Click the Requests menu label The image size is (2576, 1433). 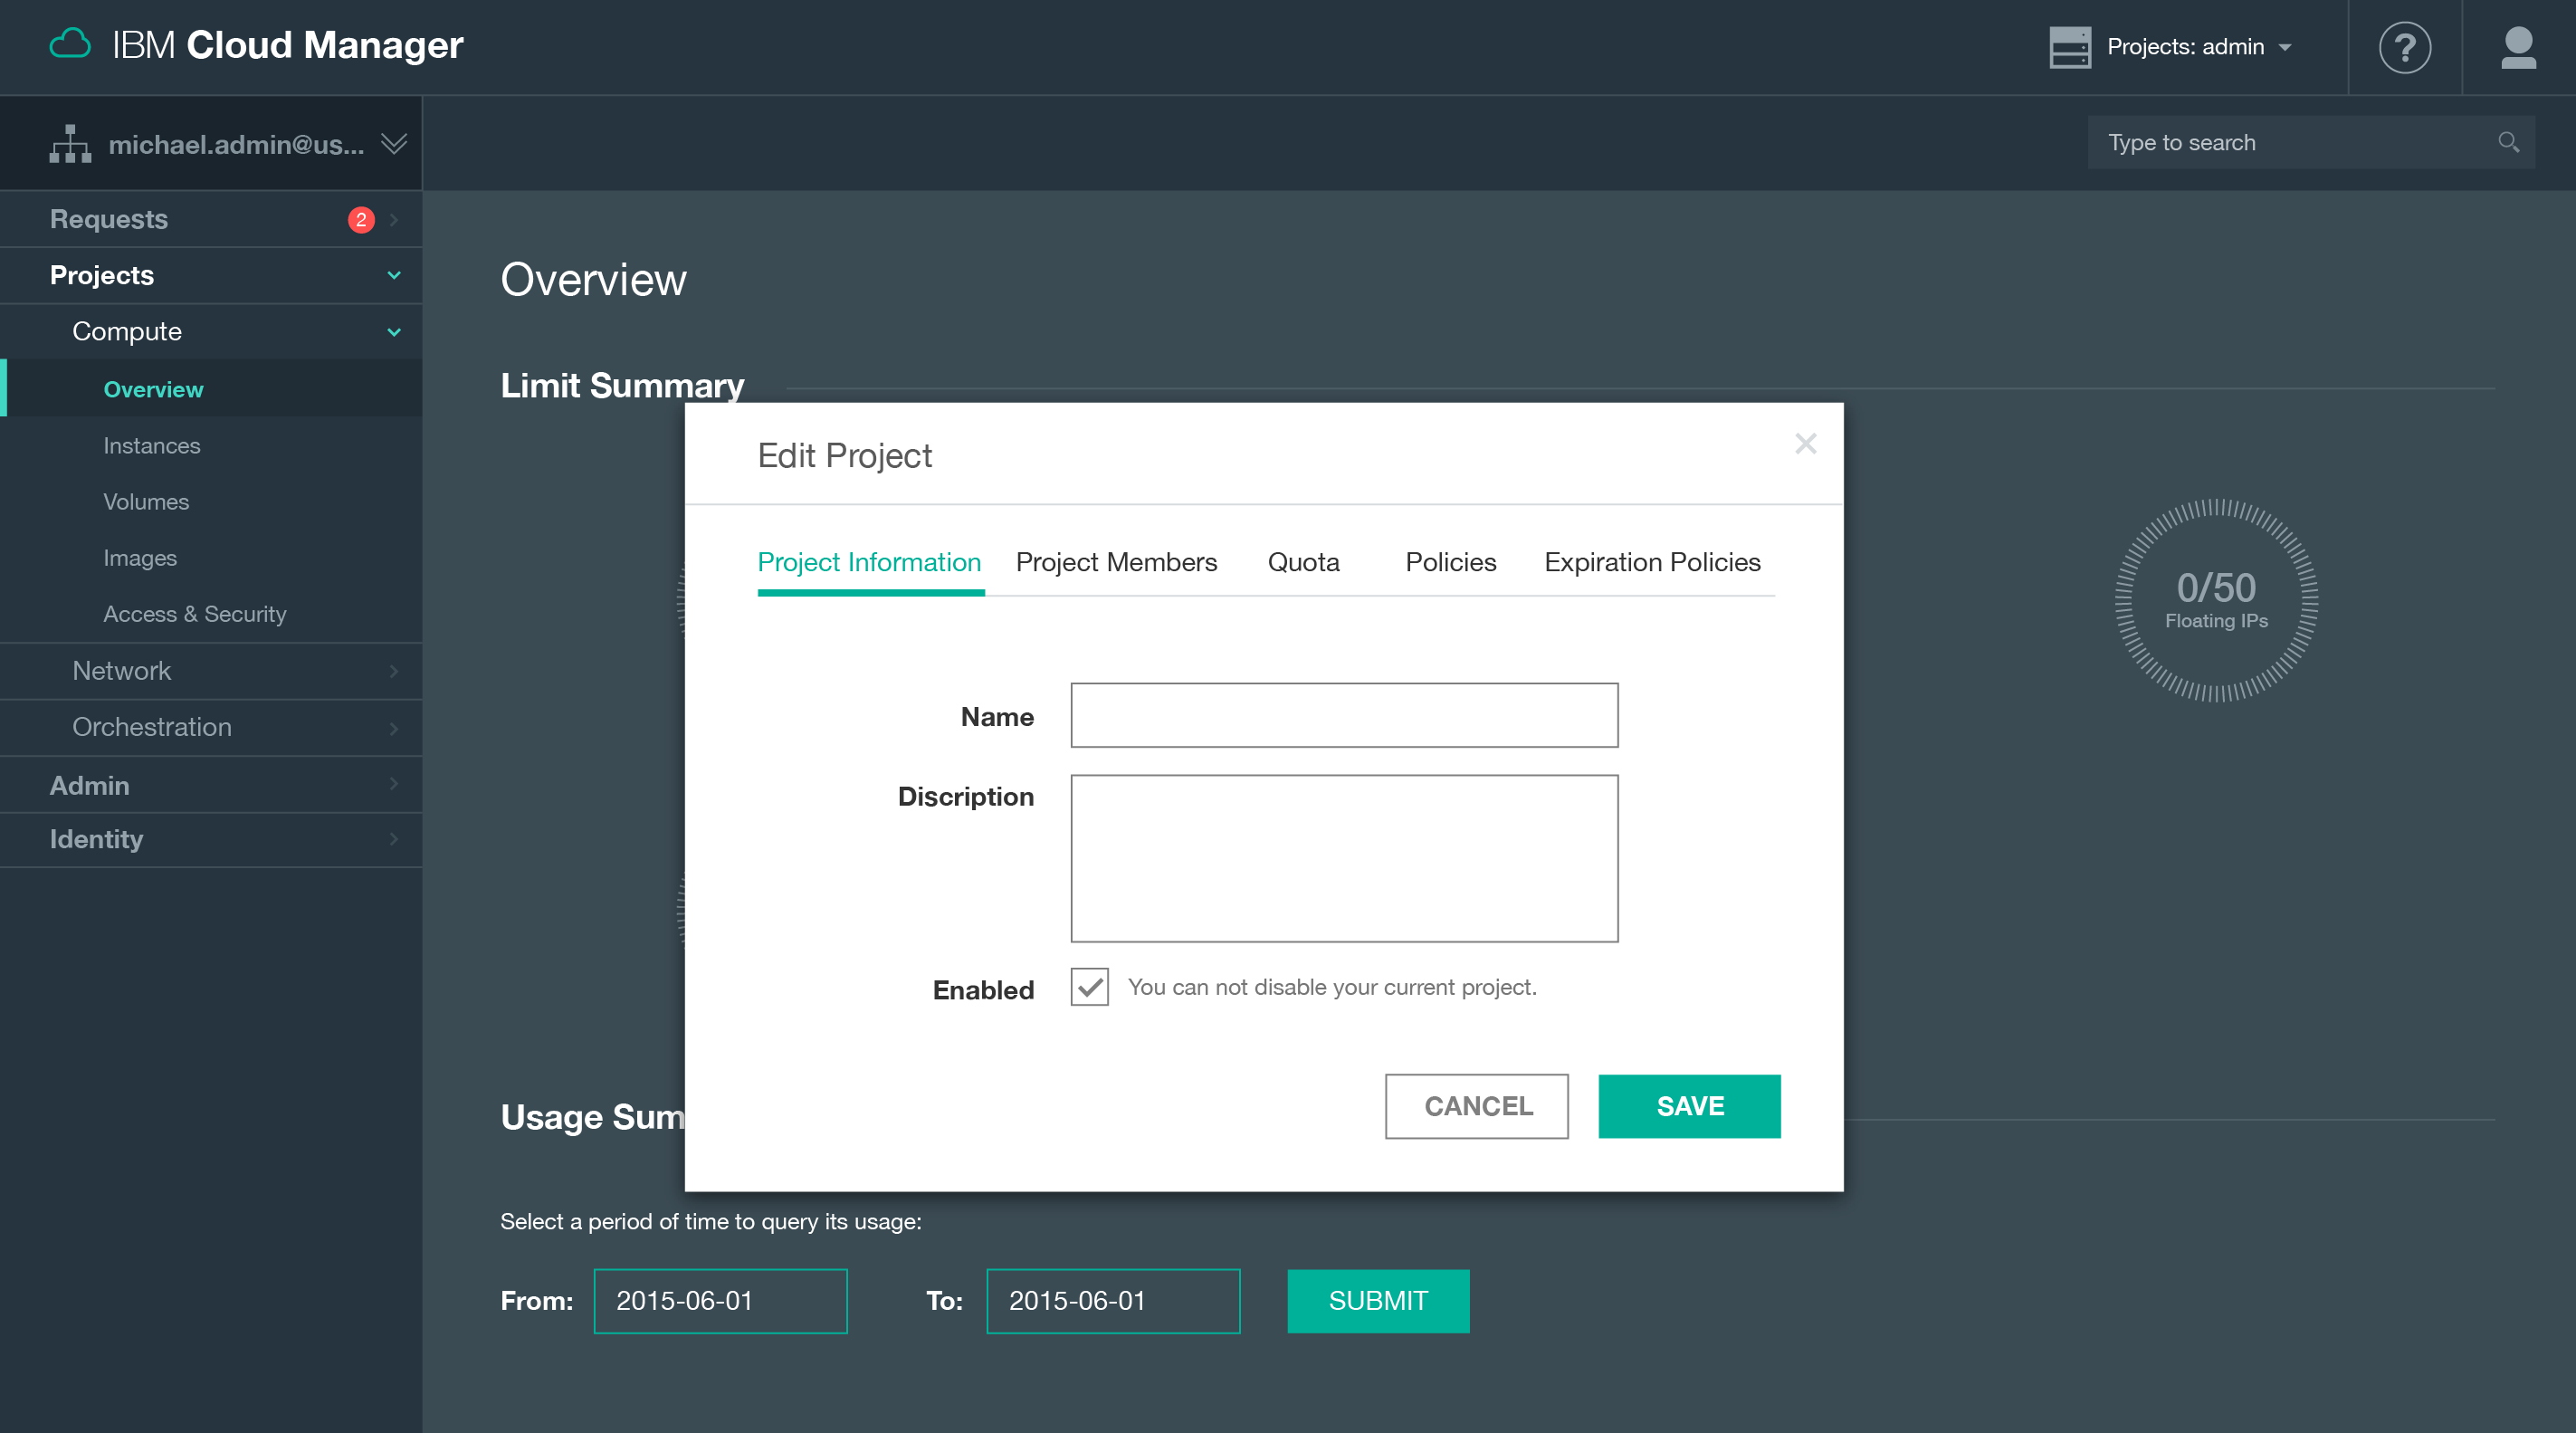coord(109,219)
